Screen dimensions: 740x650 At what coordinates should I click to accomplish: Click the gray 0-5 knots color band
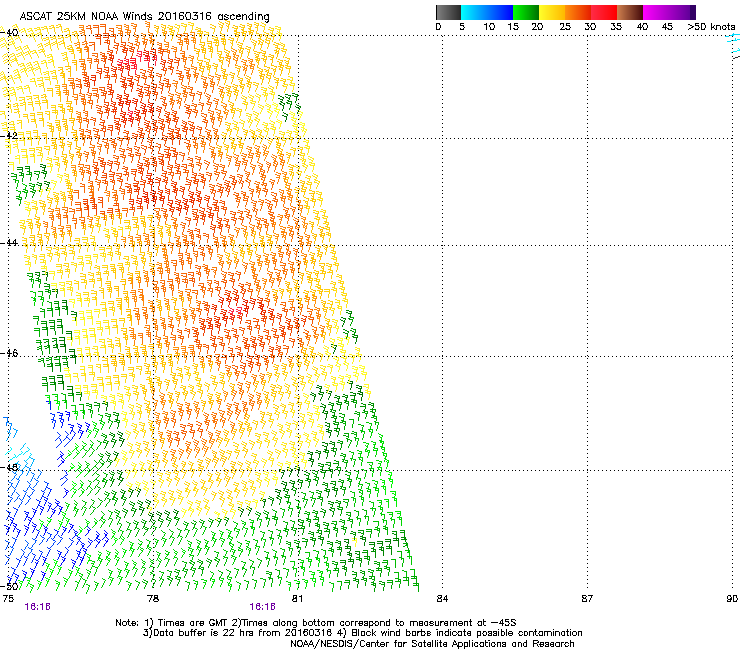(x=448, y=12)
